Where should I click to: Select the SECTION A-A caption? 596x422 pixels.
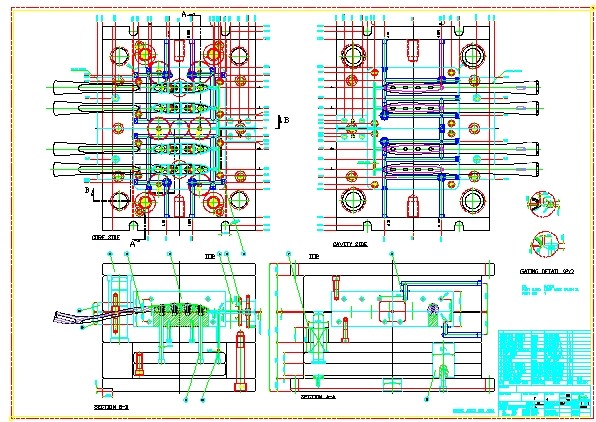(318, 397)
